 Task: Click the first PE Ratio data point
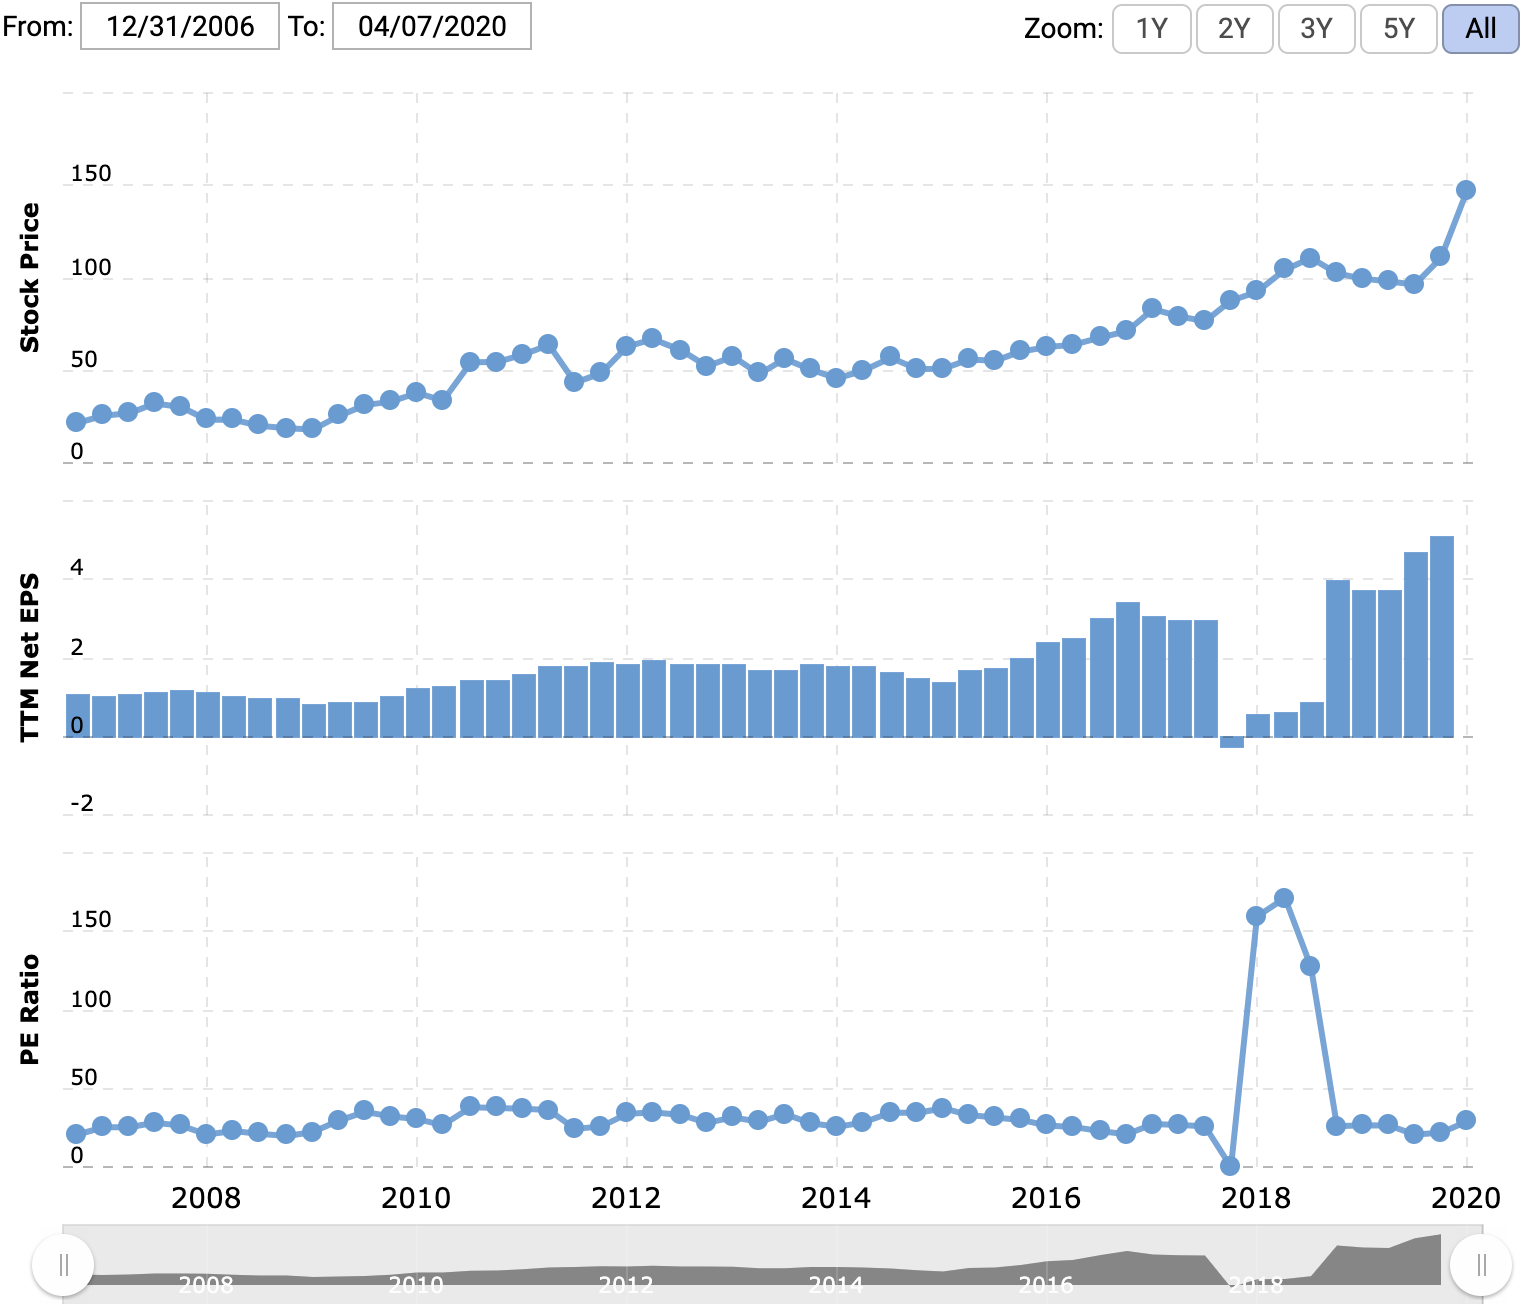76,1134
